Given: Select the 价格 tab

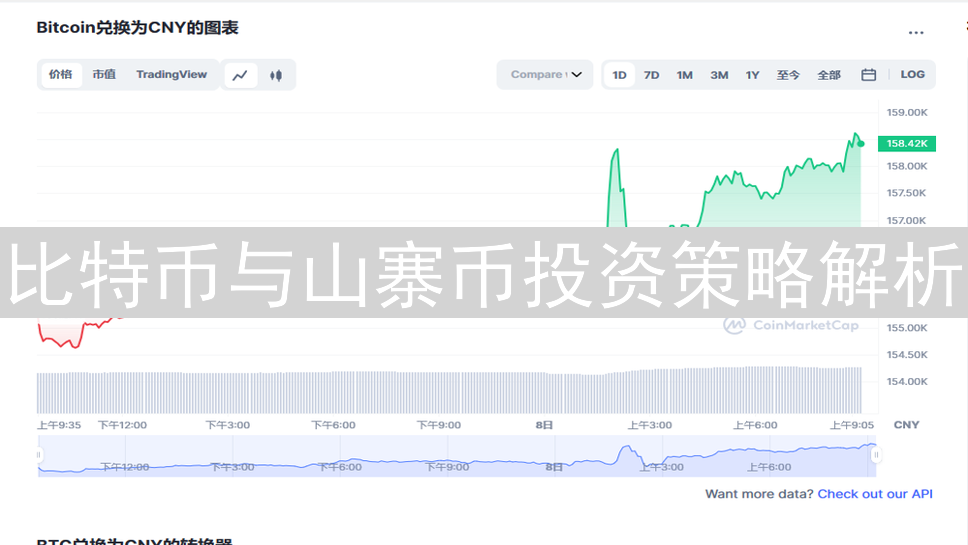Looking at the screenshot, I should [60, 75].
